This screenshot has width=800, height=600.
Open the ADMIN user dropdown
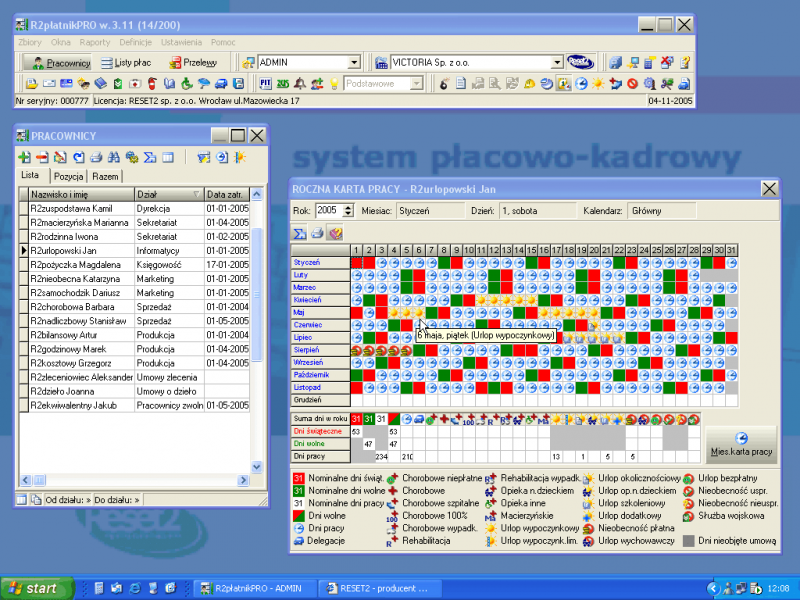point(353,62)
